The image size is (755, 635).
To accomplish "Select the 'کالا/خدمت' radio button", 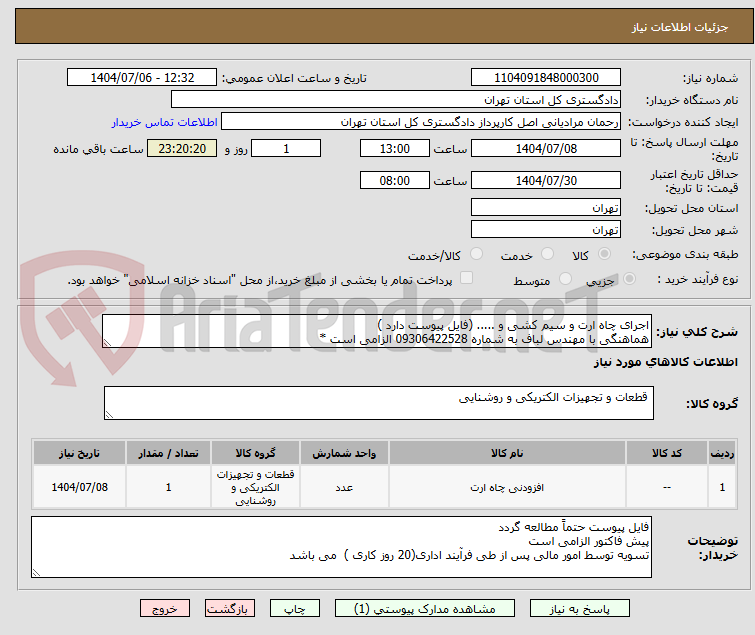I will coord(476,254).
